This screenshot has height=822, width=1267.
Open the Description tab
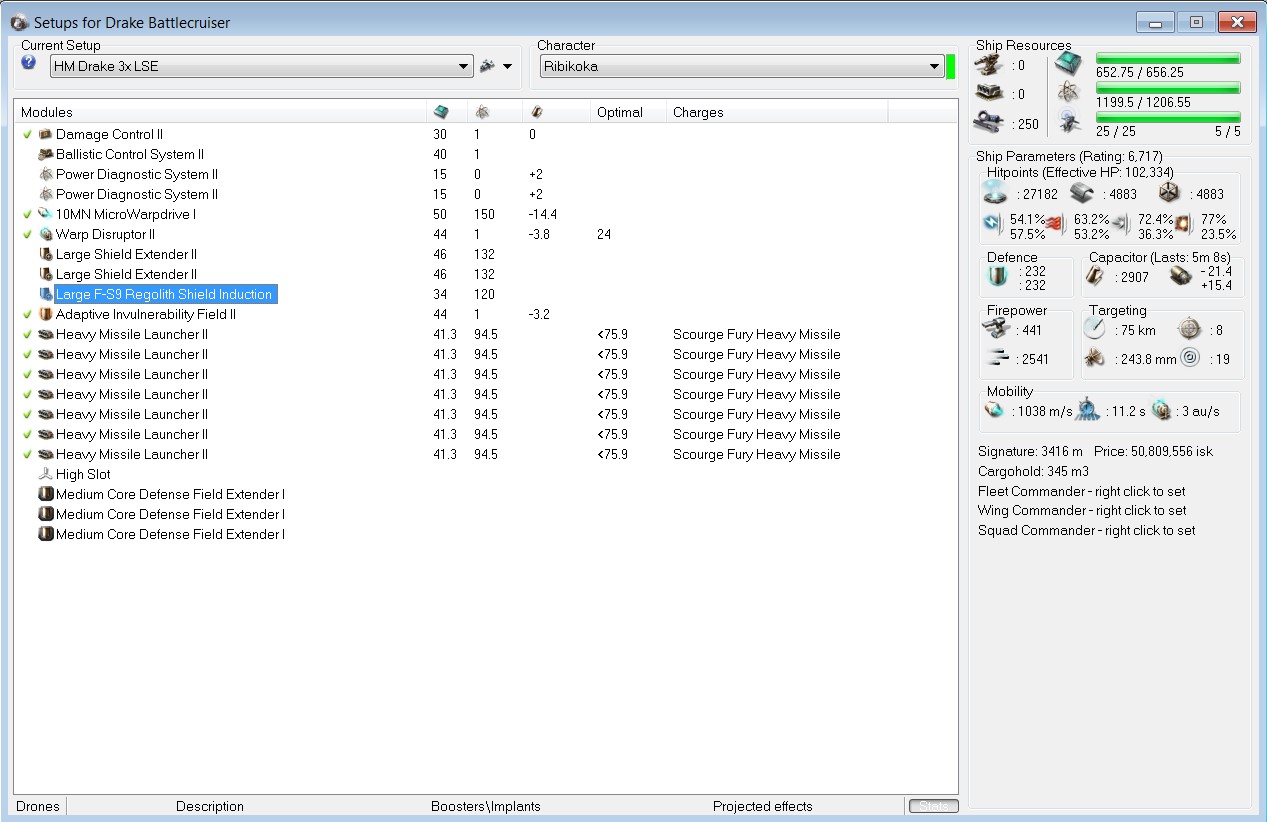[x=210, y=806]
